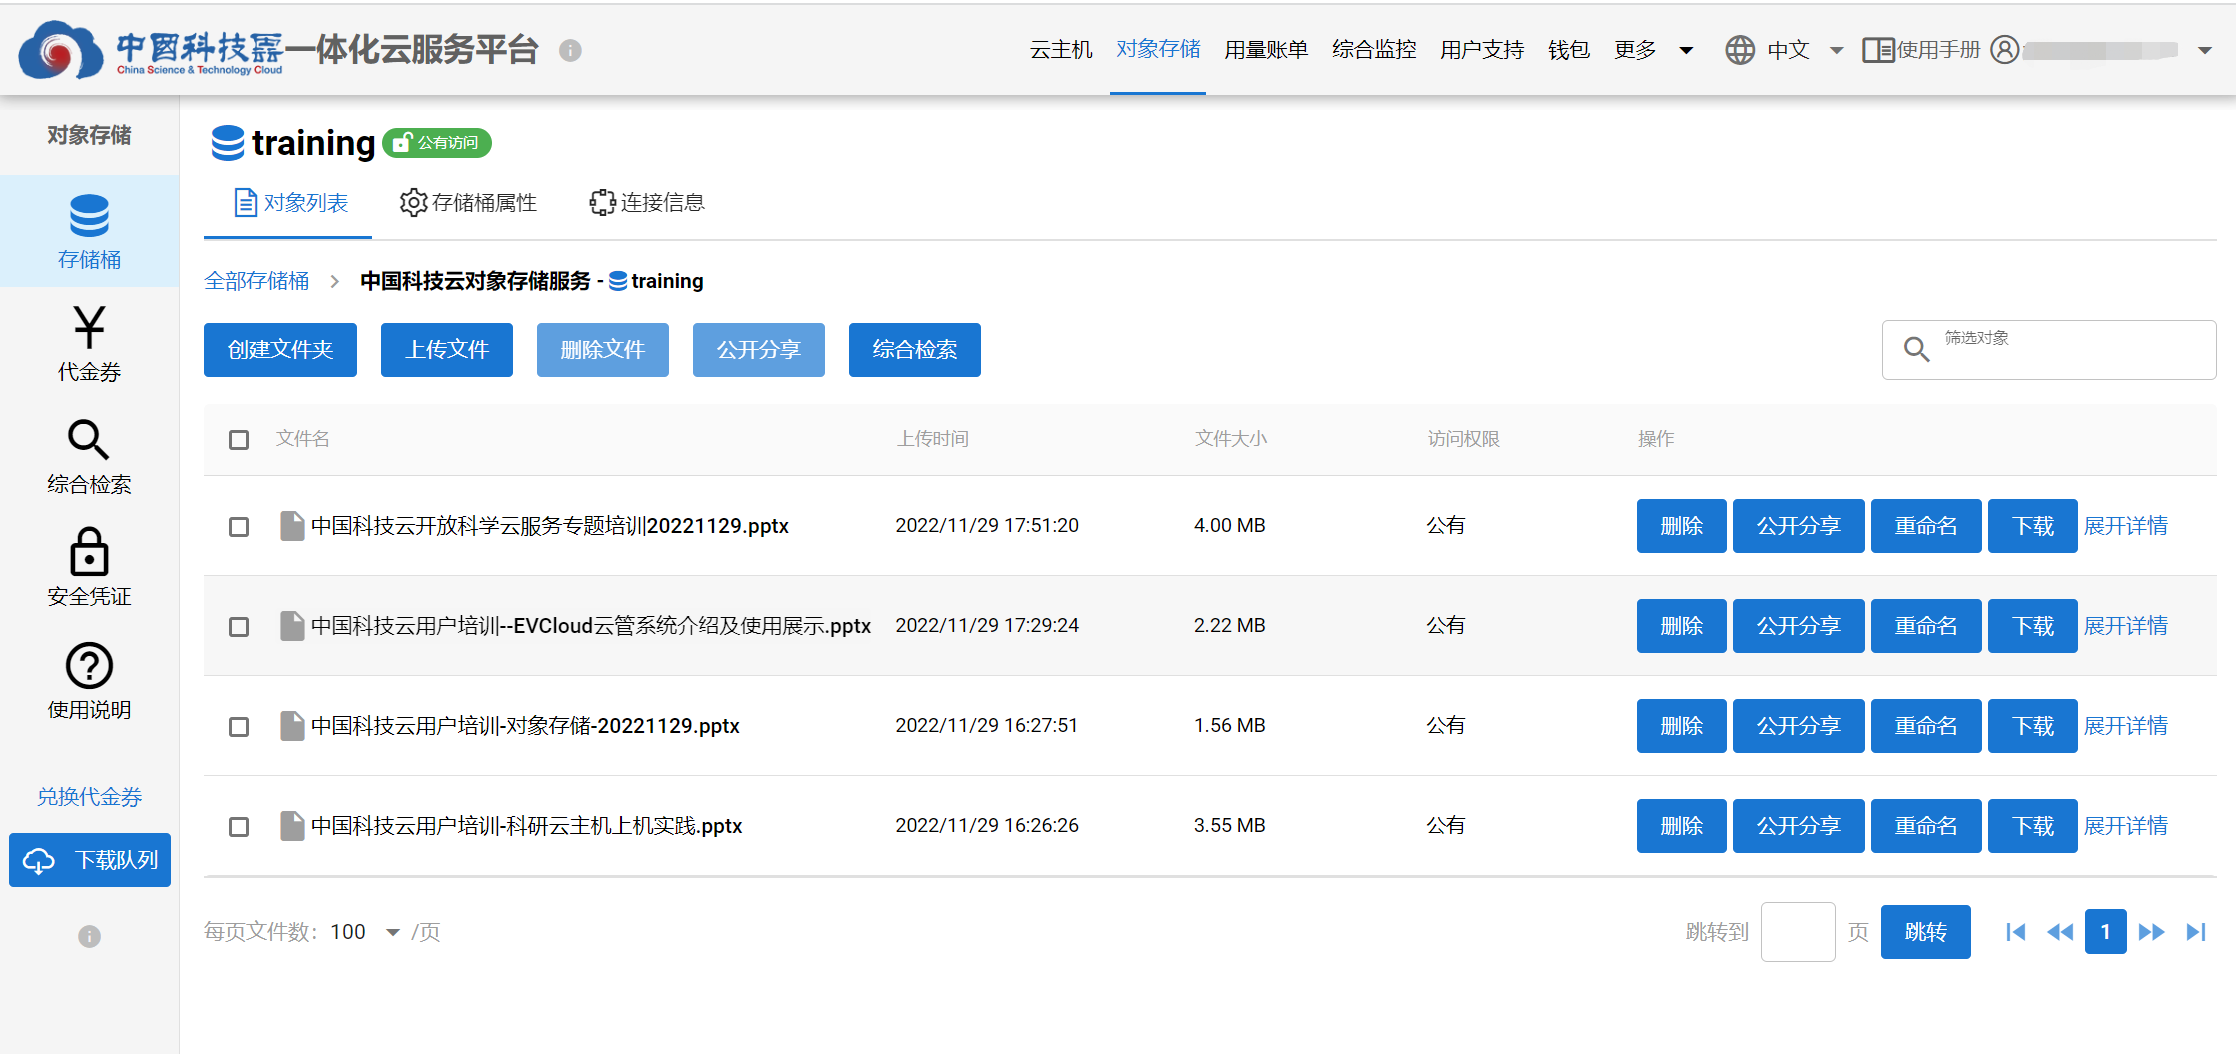Expand 展开详情 for 开放科学云服务专题培训 file
The width and height of the screenshot is (2236, 1054).
click(x=2126, y=526)
